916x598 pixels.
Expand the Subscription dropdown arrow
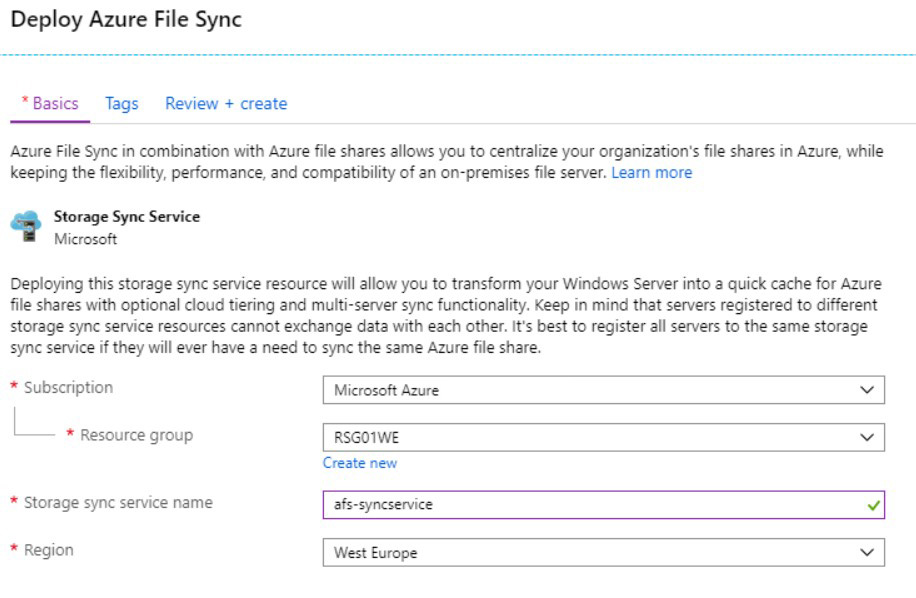tap(867, 390)
